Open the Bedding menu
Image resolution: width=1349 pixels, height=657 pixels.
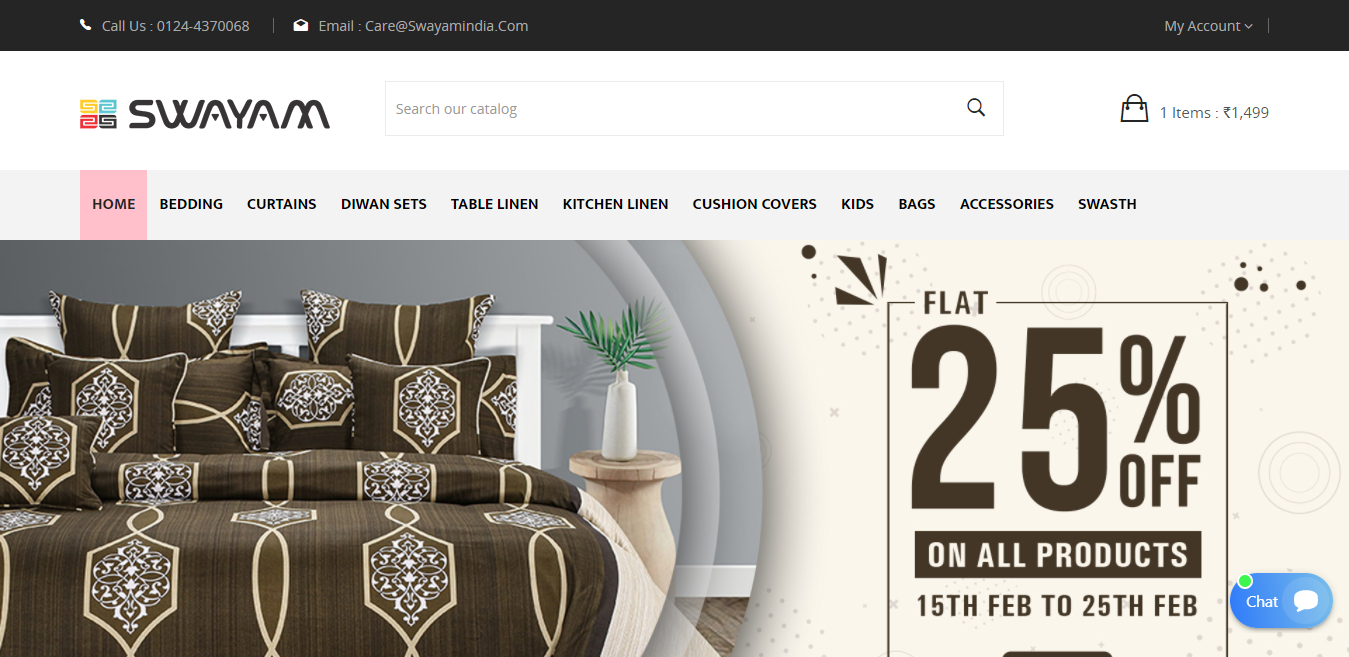191,204
